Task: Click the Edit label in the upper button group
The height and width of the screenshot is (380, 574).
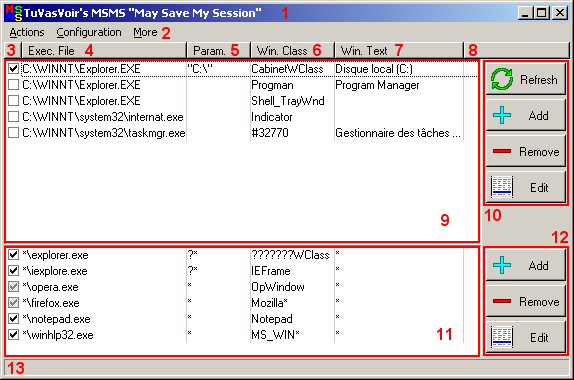Action: [539, 187]
